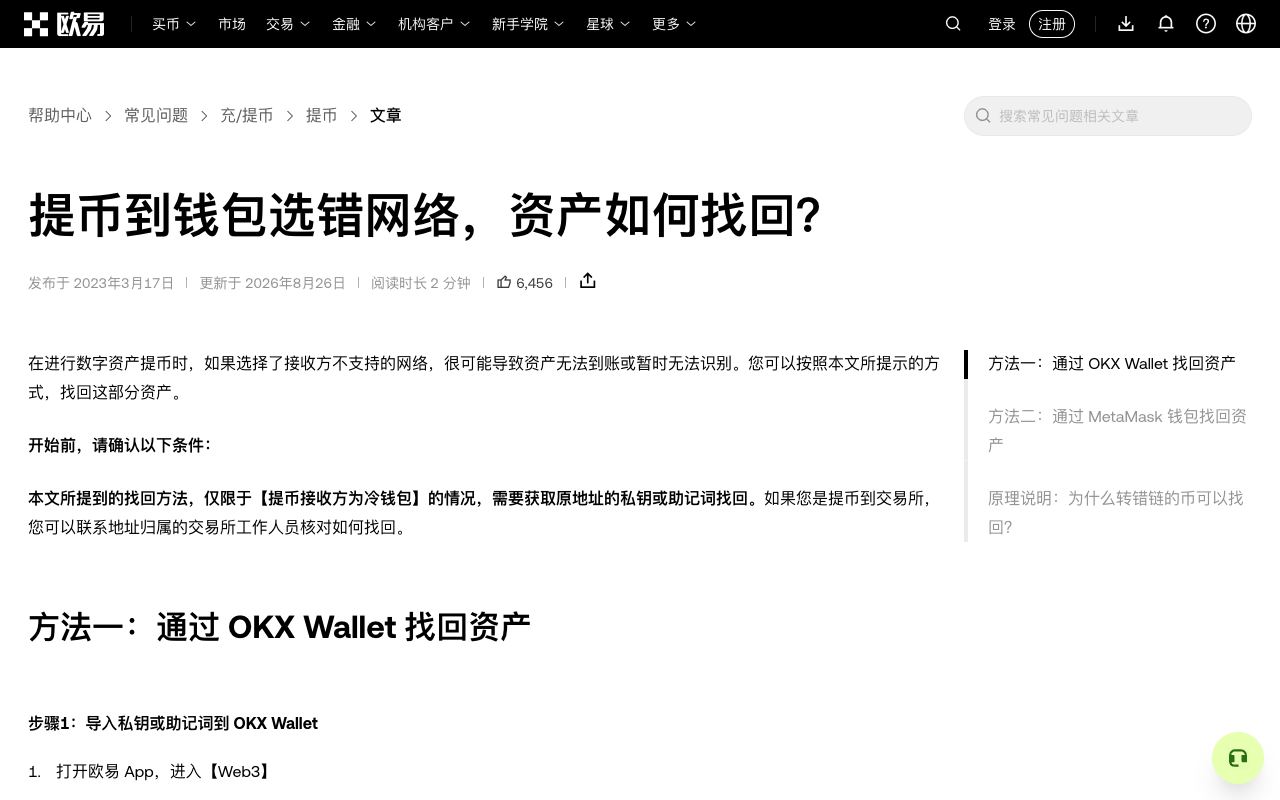Image resolution: width=1280 pixels, height=800 pixels.
Task: Open the search magnifier icon in header
Action: coord(953,24)
